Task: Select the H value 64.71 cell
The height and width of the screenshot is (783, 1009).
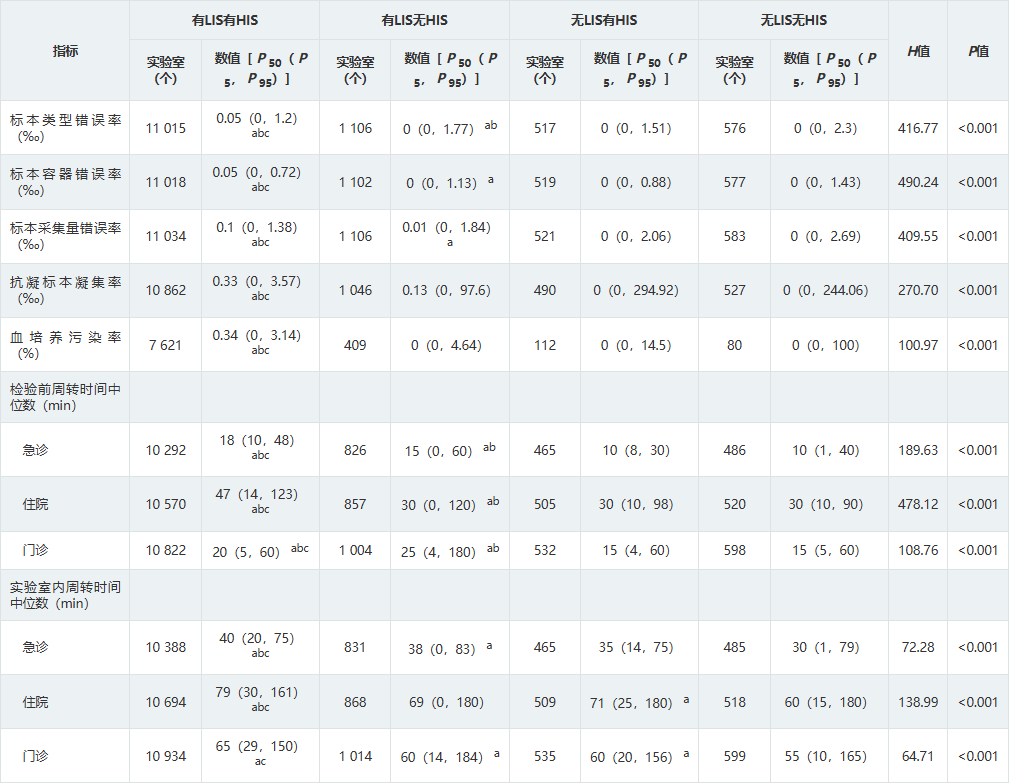Action: pyautogui.click(x=917, y=756)
